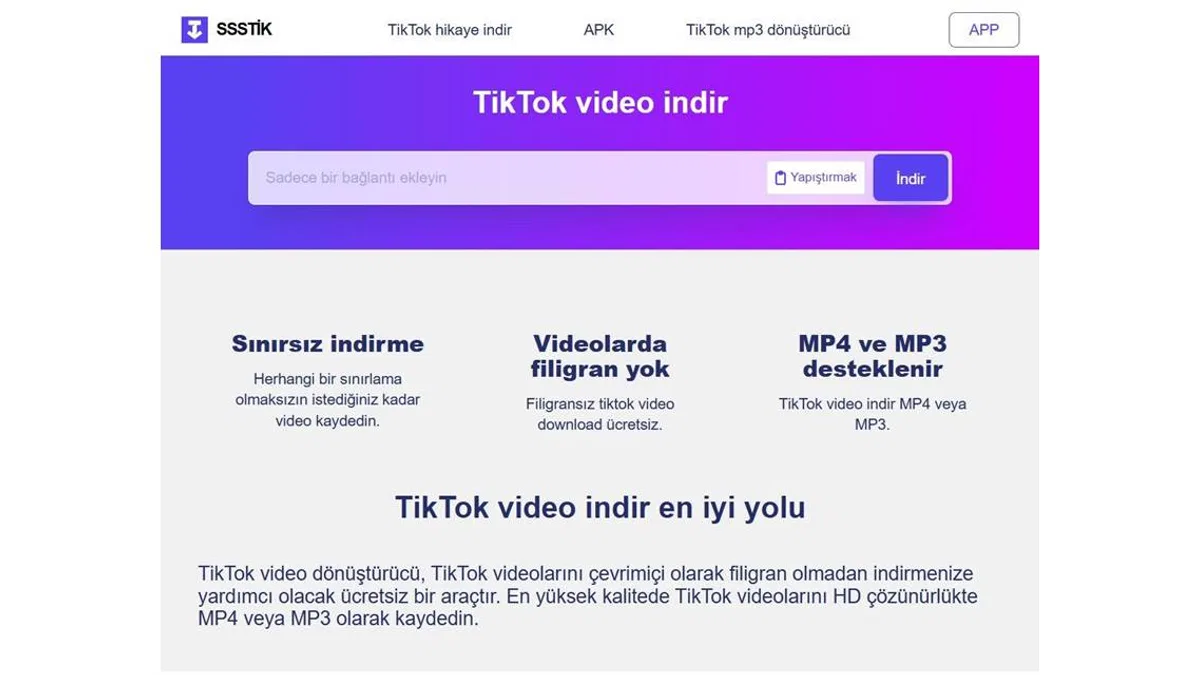Screen dimensions: 1200x675
Task: Click the clipboard icon in the Yapıştırmak button
Action: [781, 178]
